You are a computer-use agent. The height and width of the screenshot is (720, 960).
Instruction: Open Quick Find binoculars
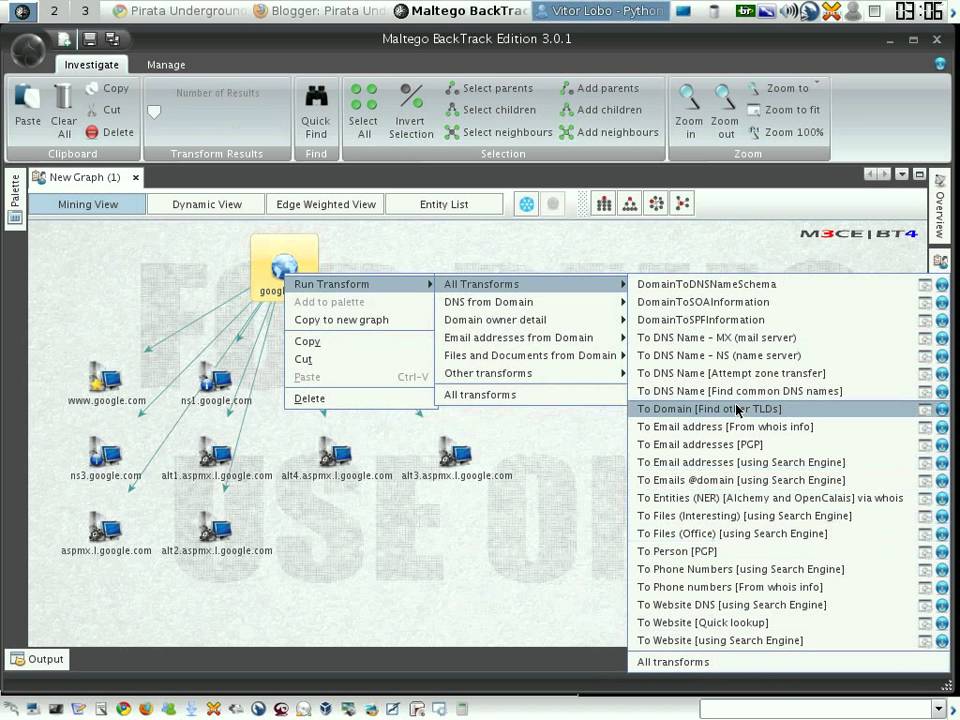point(316,98)
